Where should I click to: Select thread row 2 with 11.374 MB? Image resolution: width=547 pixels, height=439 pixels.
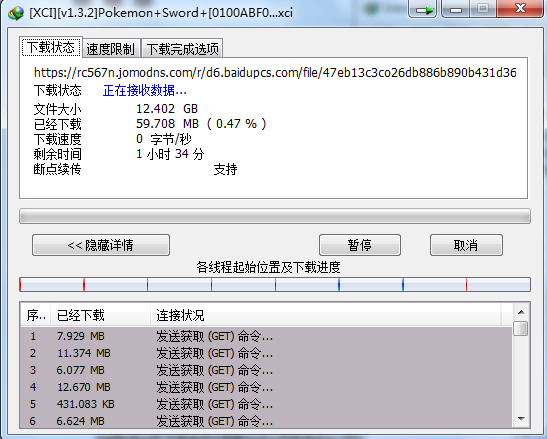pyautogui.click(x=267, y=353)
